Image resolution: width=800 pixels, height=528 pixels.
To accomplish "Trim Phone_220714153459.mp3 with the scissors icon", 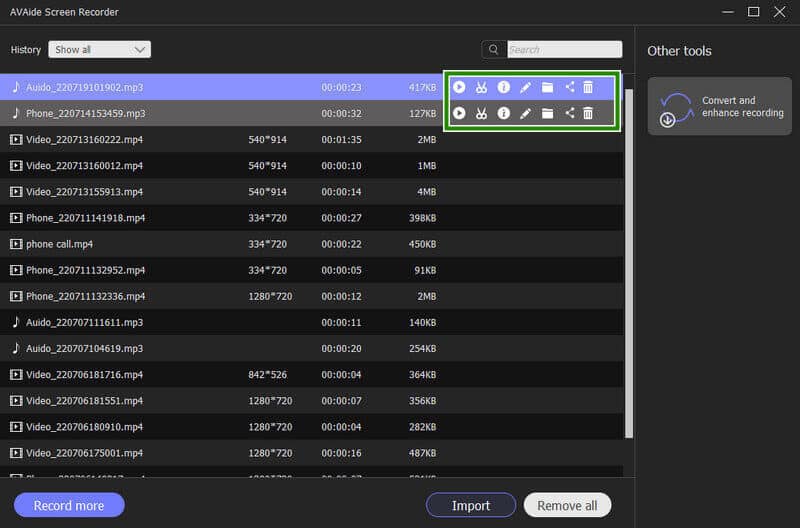I will click(481, 113).
